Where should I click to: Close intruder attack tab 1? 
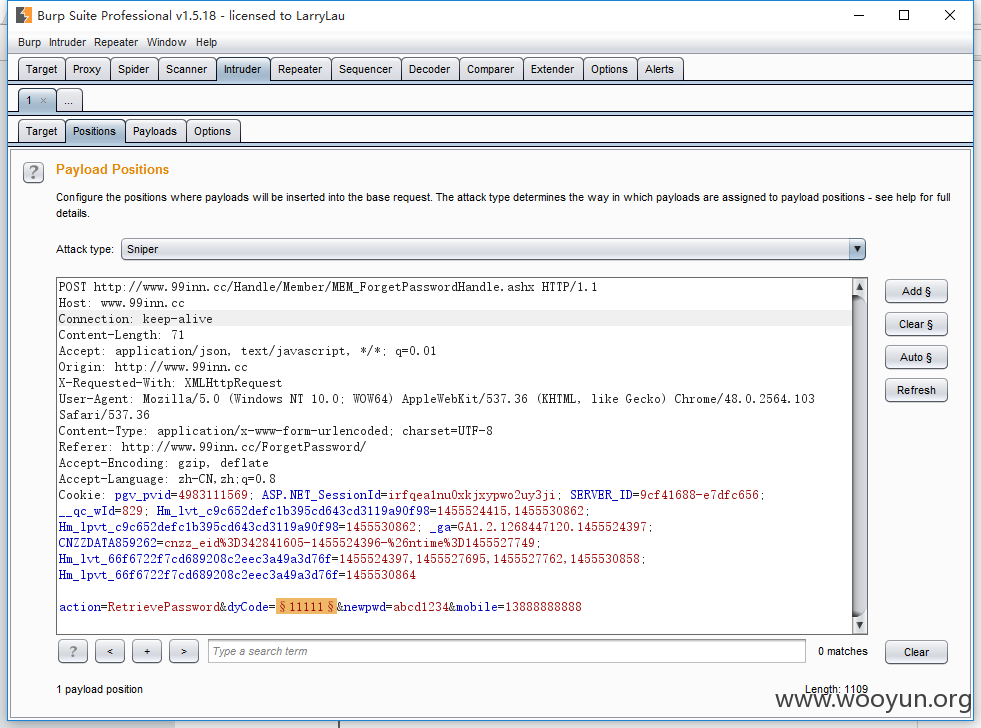[x=43, y=100]
